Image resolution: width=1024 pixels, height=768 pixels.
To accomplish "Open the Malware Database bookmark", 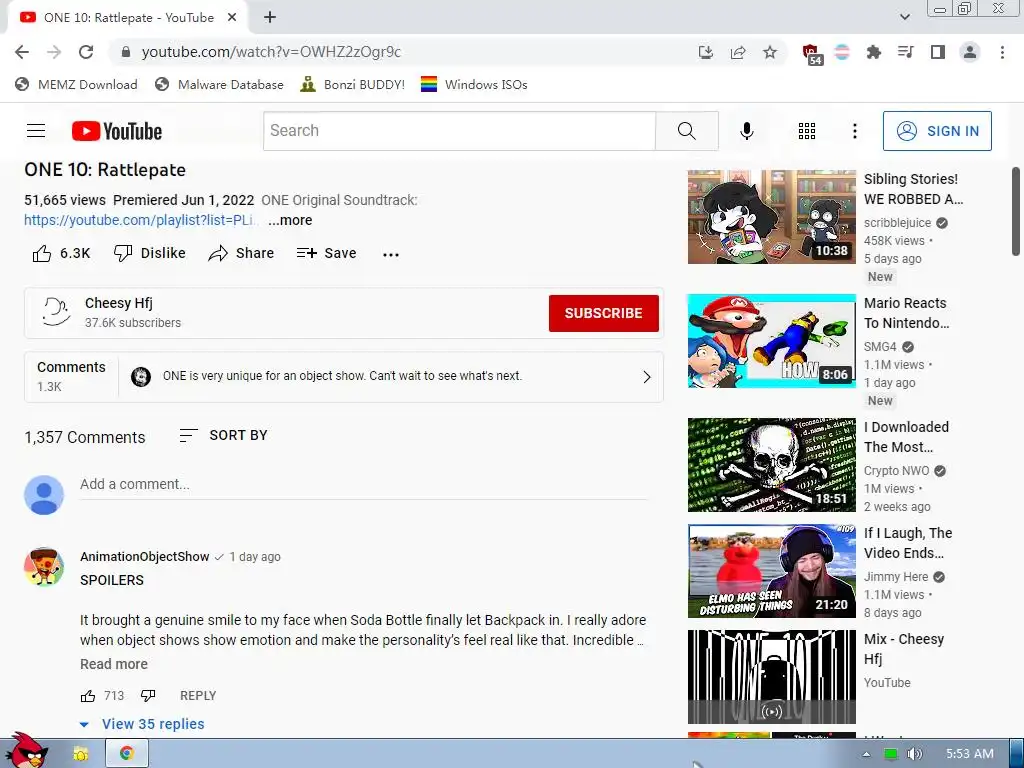I will (219, 85).
